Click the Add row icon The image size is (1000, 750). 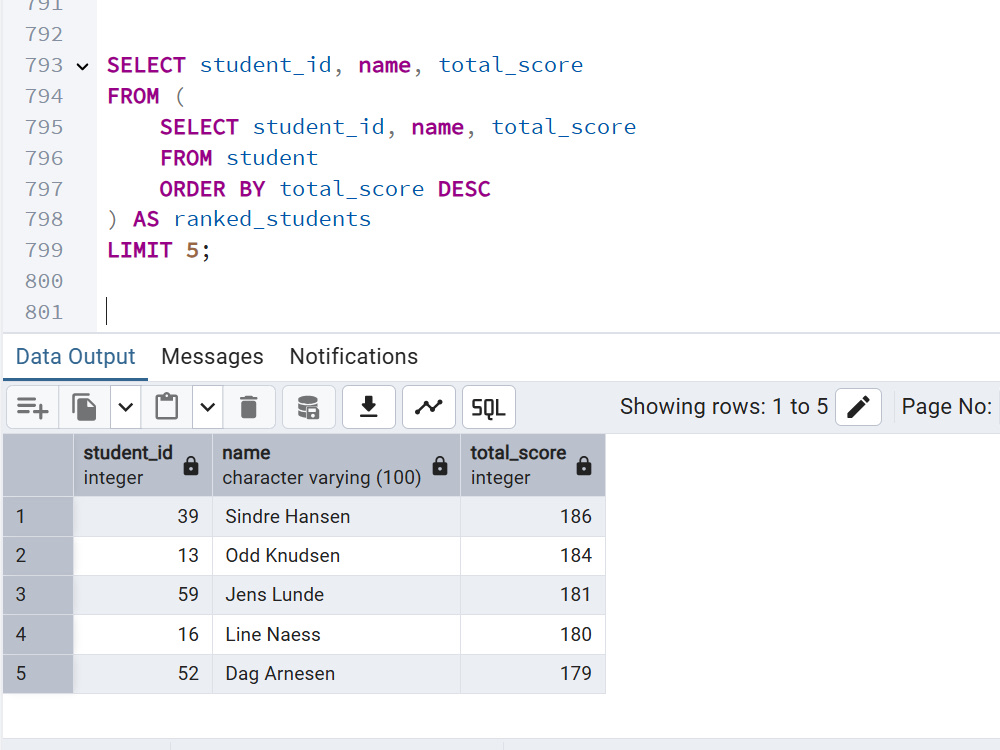pos(33,407)
